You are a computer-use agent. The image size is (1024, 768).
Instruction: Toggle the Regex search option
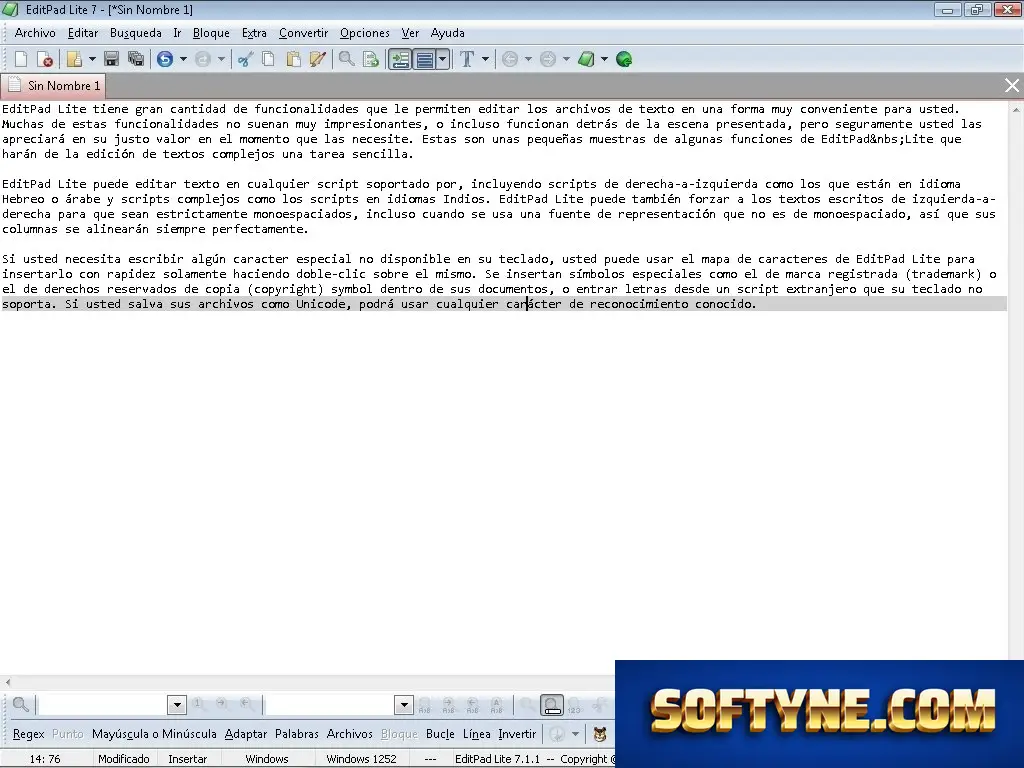(29, 734)
